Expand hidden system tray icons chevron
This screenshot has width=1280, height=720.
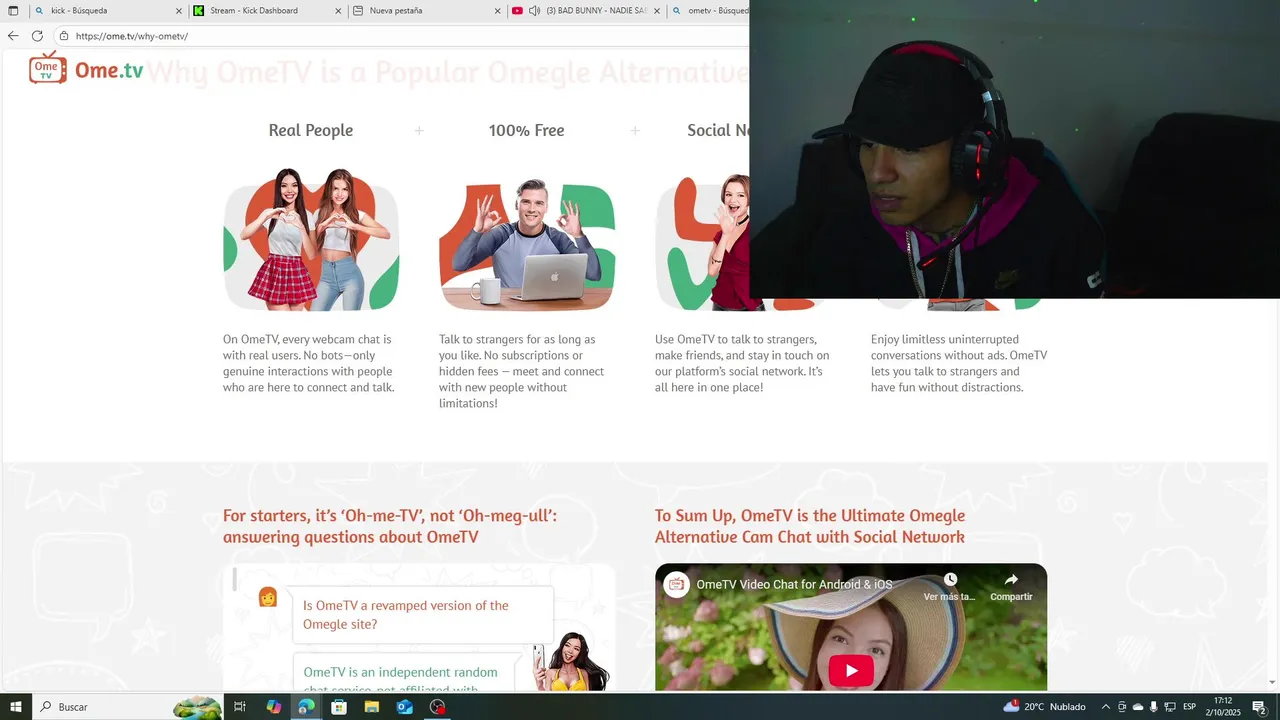click(1105, 707)
